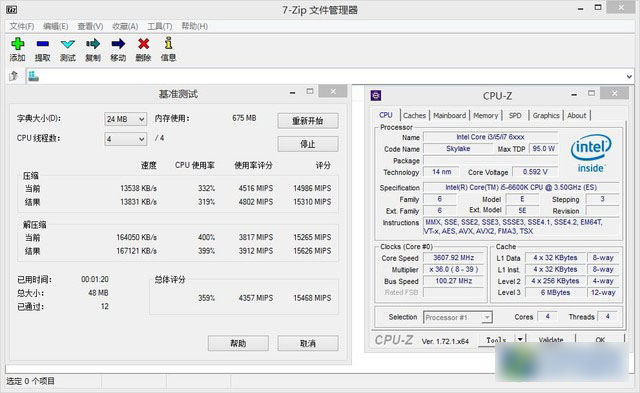Click the Bus Speed 100.27 MHz value
The width and height of the screenshot is (640, 393).
pyautogui.click(x=453, y=281)
